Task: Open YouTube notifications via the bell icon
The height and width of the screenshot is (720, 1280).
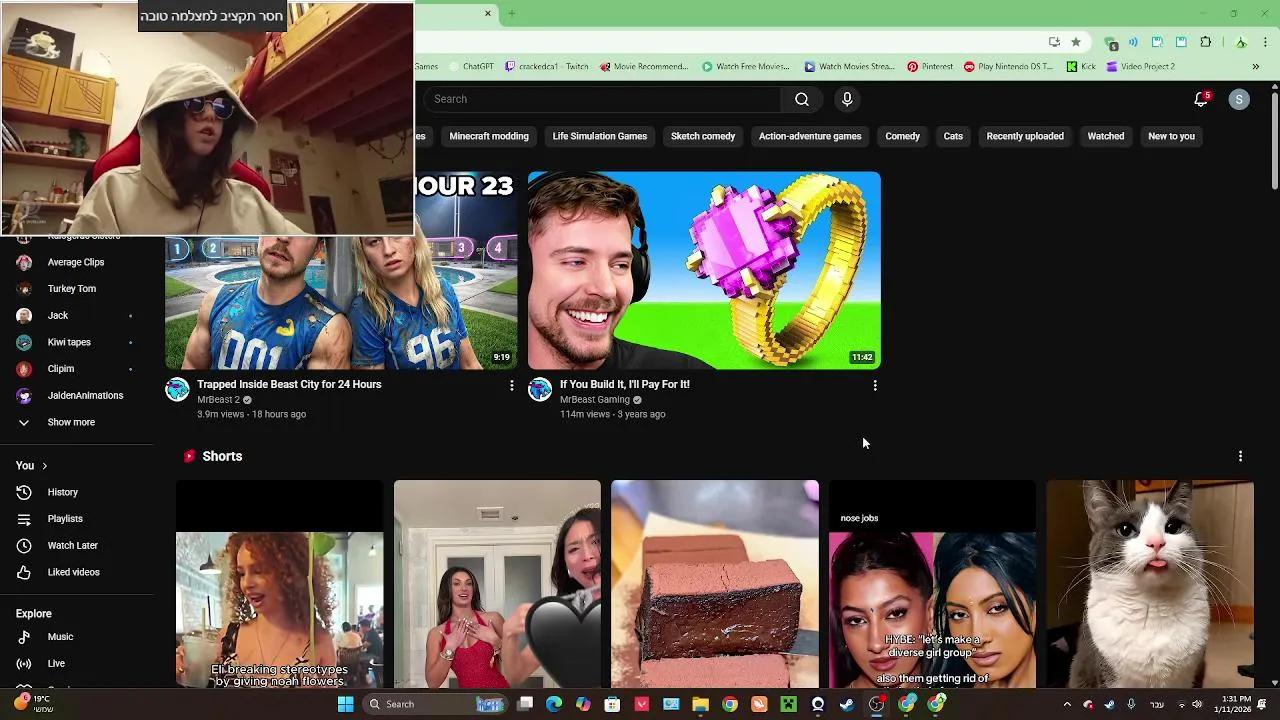Action: pos(1200,99)
